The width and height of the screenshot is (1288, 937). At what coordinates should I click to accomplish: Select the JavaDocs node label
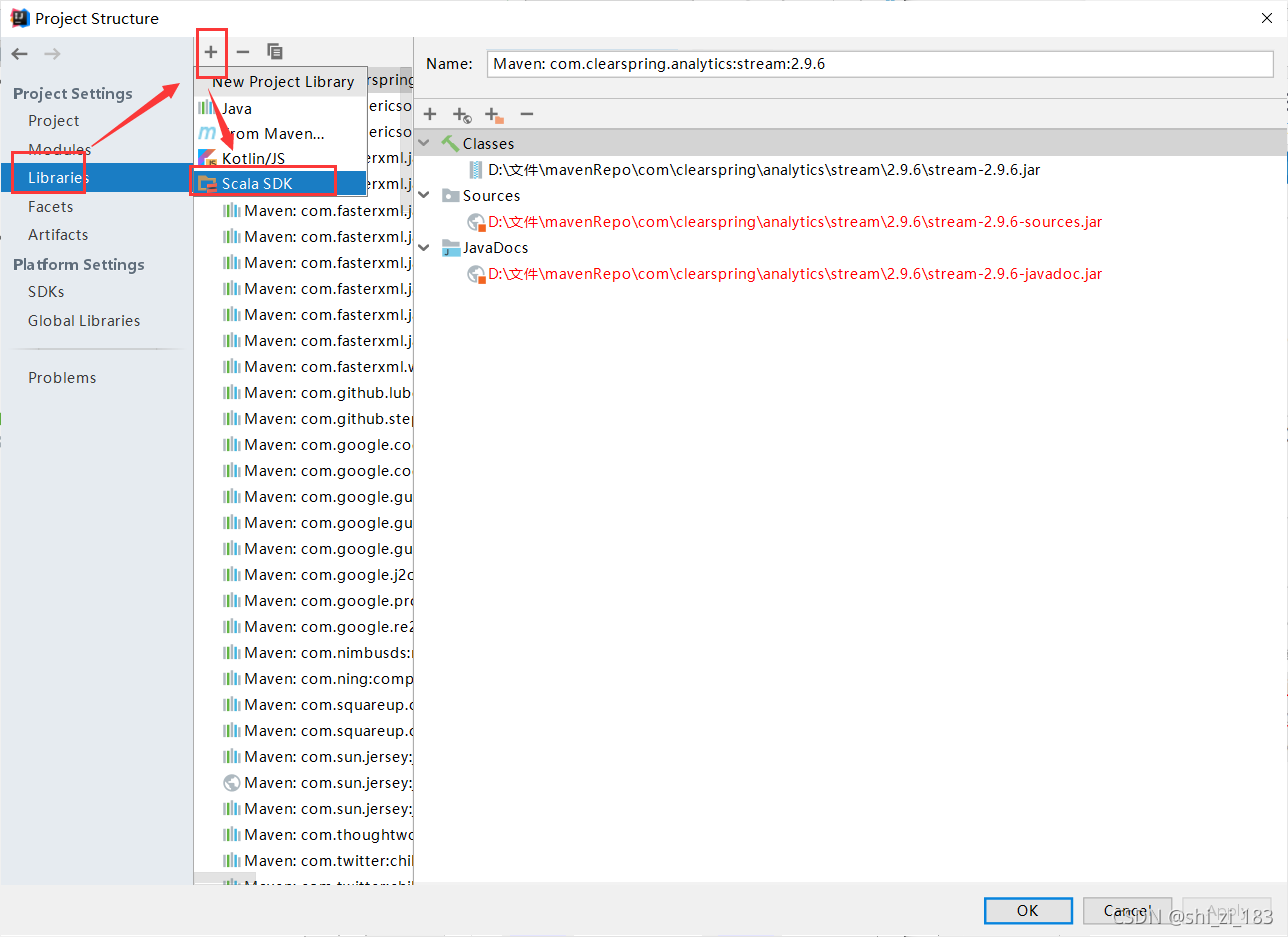(495, 247)
